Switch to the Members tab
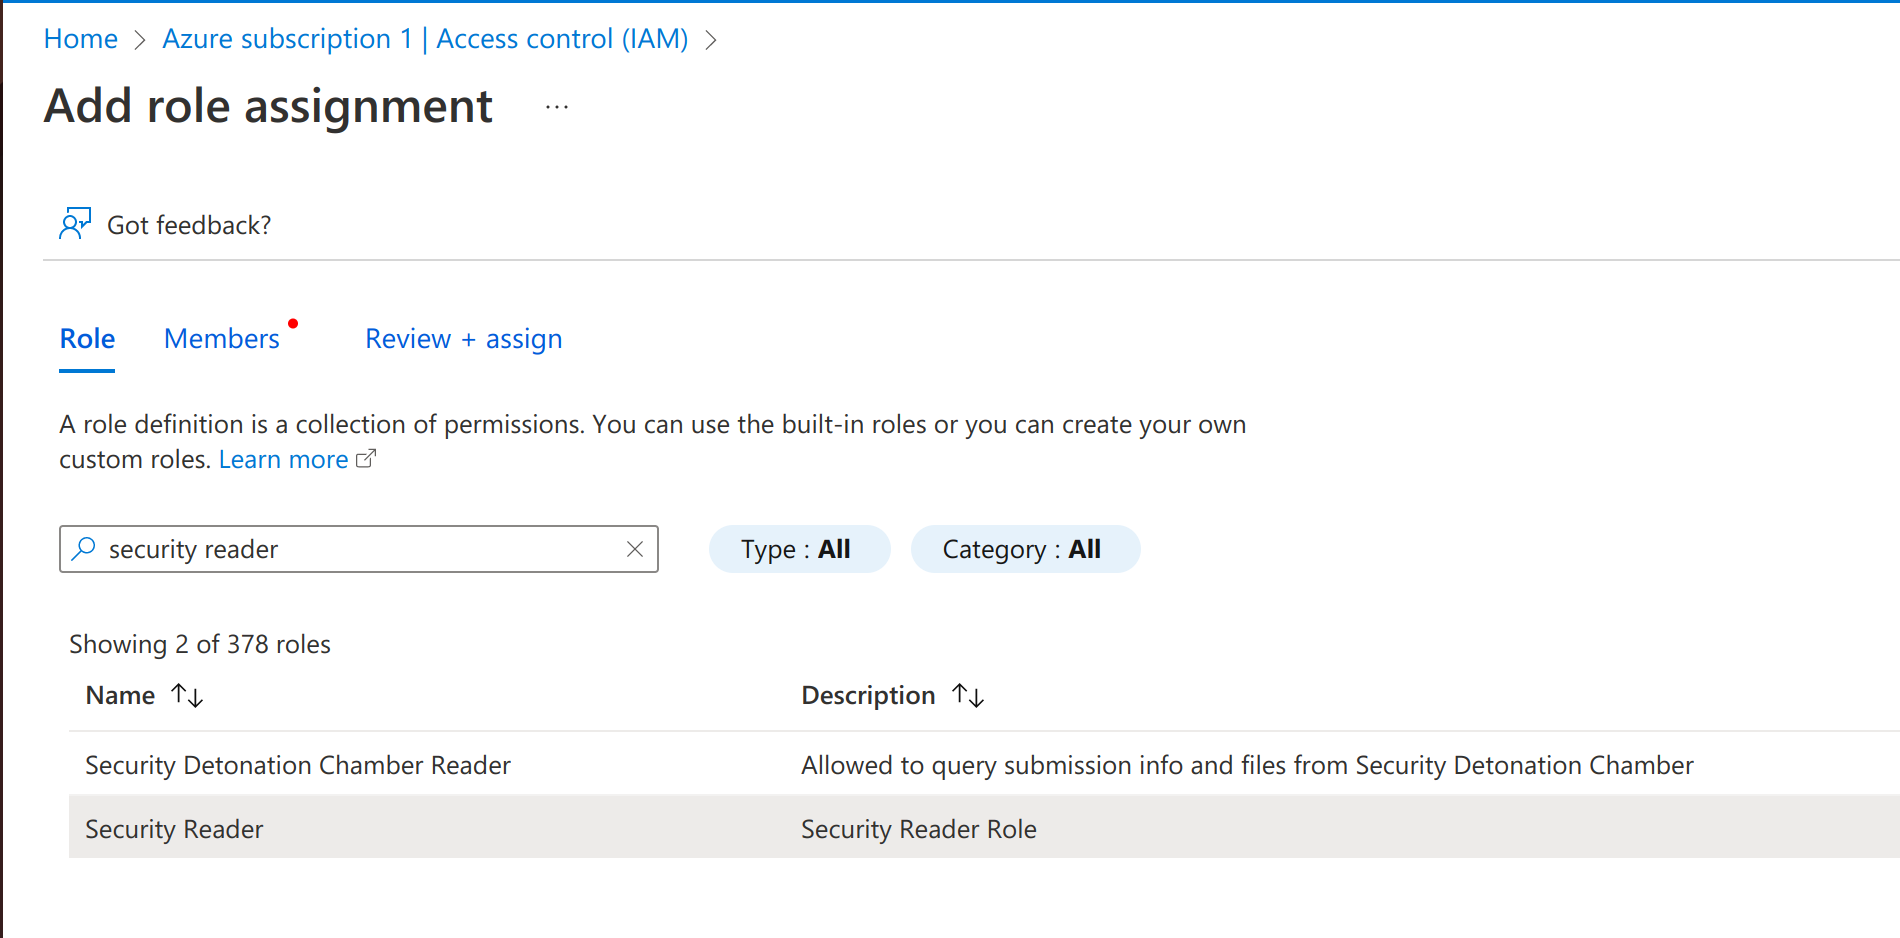This screenshot has width=1900, height=938. point(222,339)
